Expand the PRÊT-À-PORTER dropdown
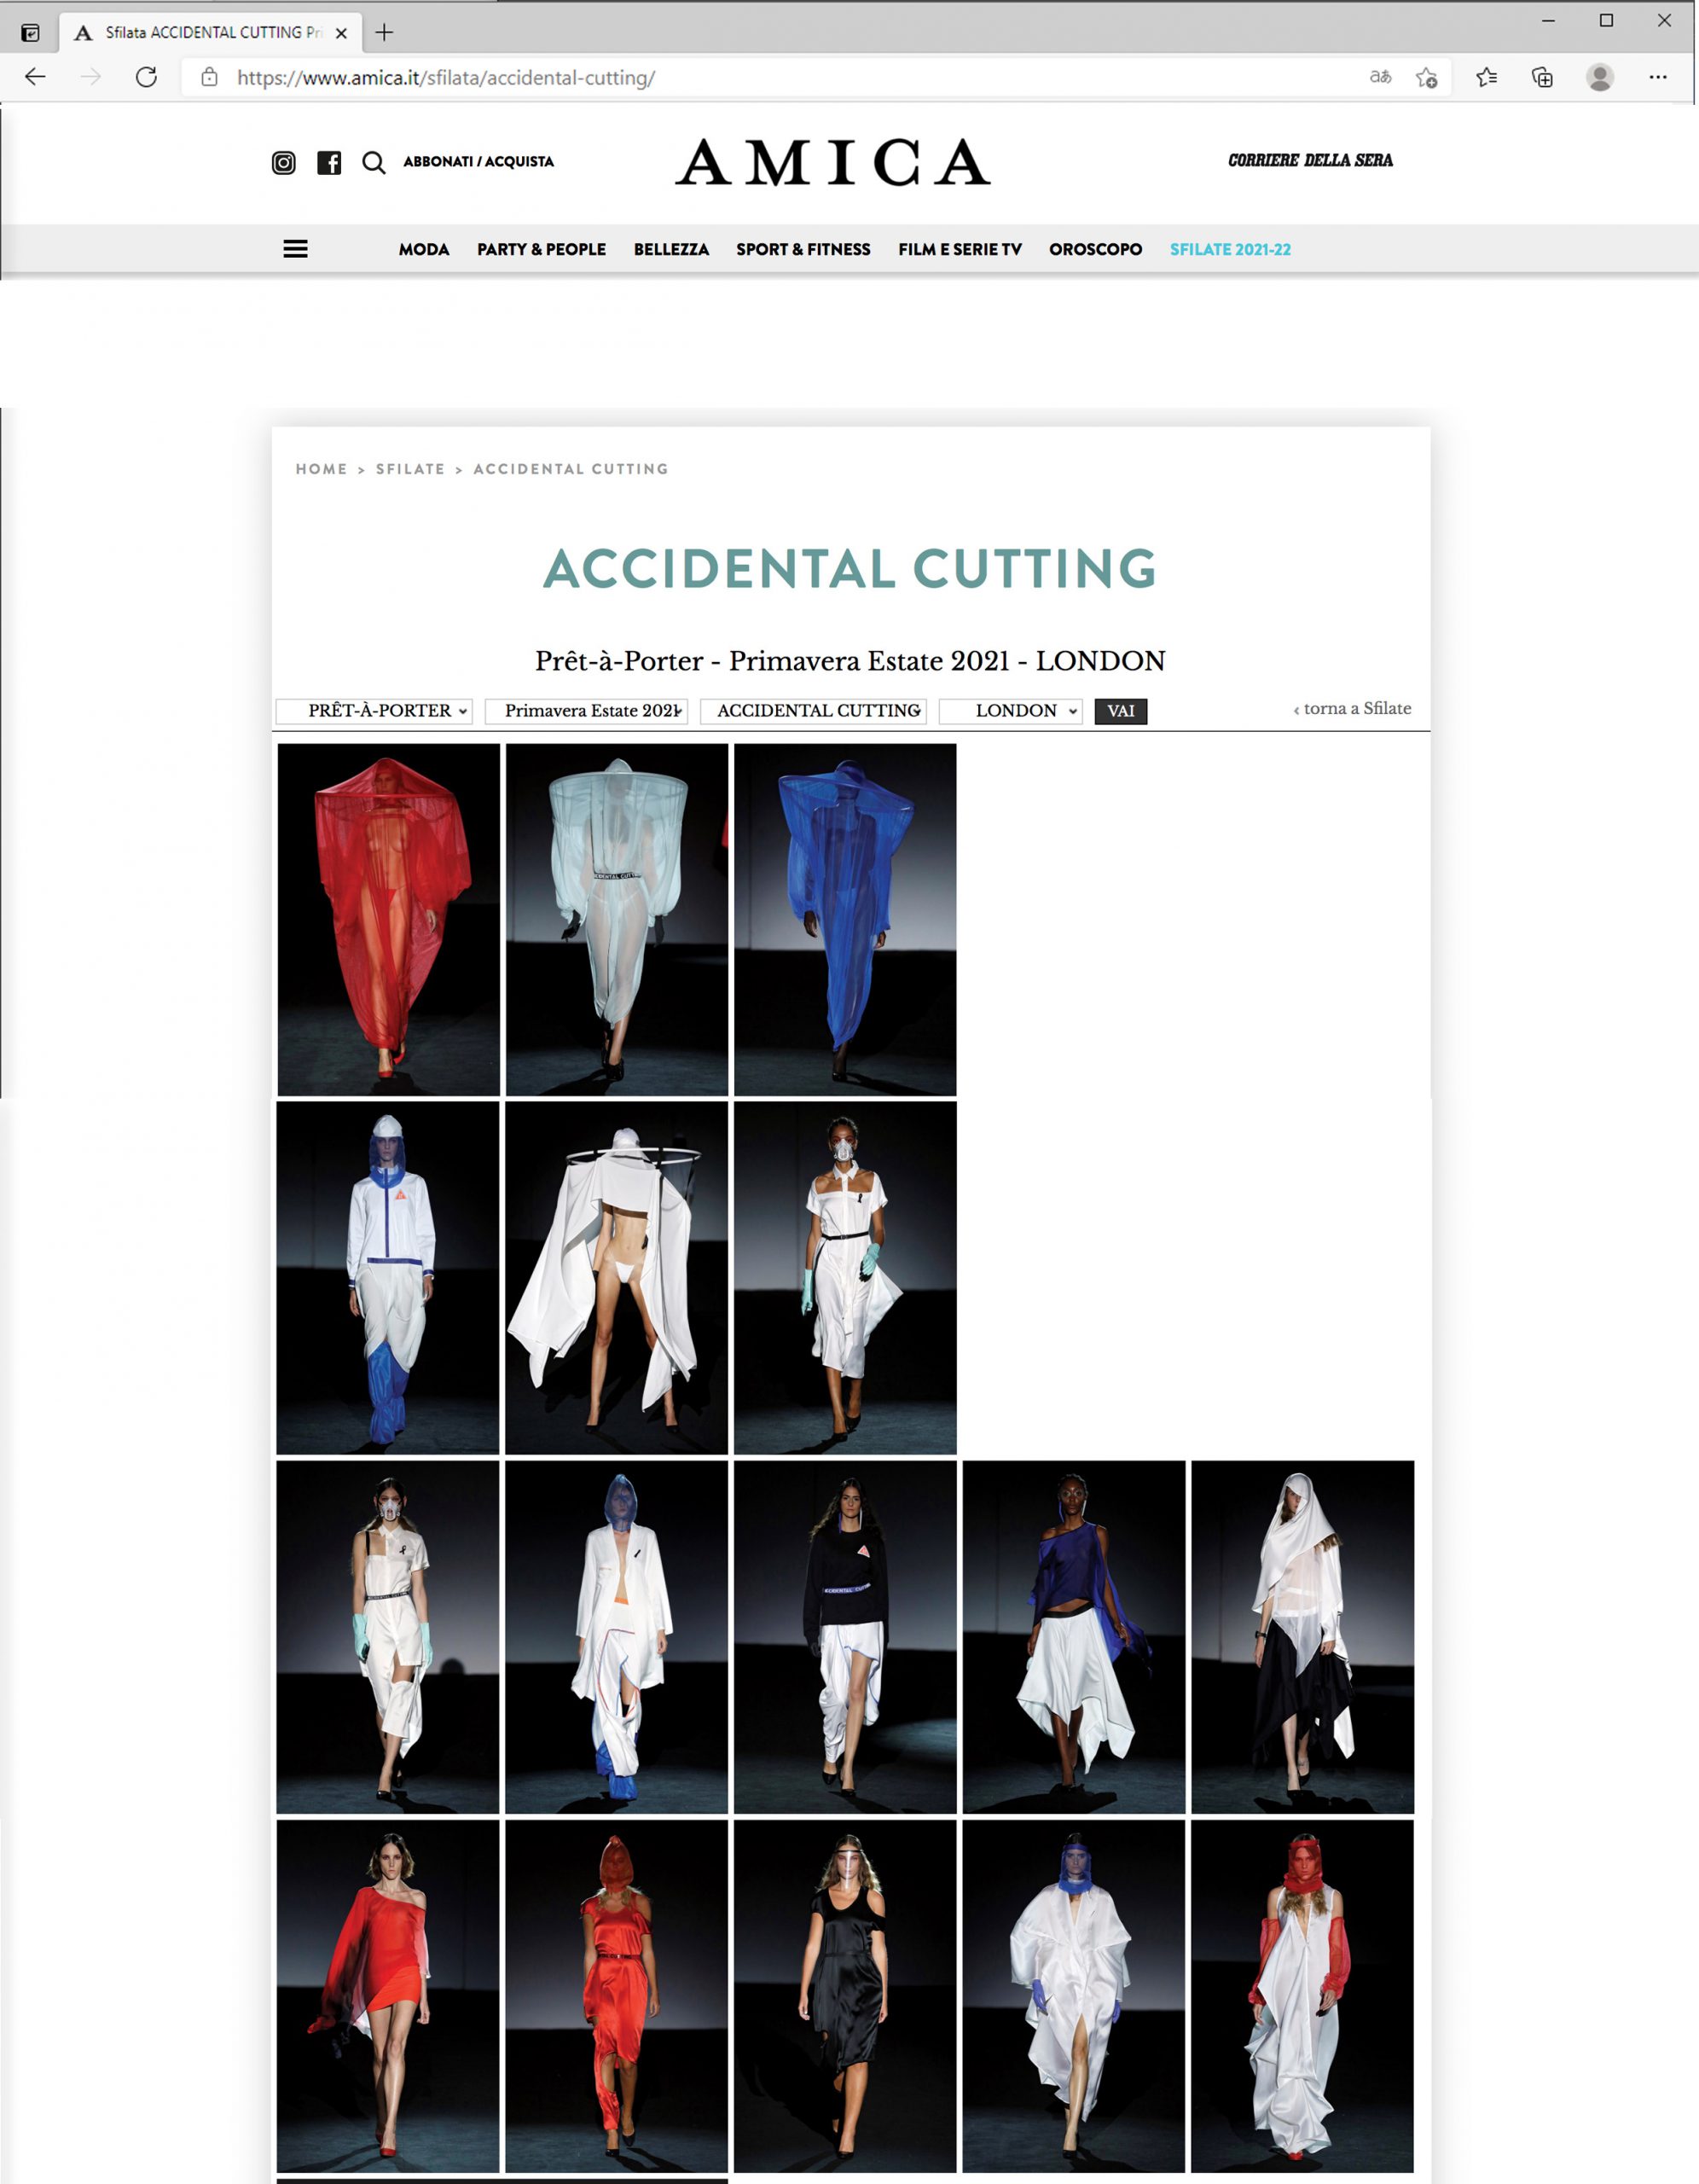Viewport: 1699px width, 2184px height. pos(374,711)
